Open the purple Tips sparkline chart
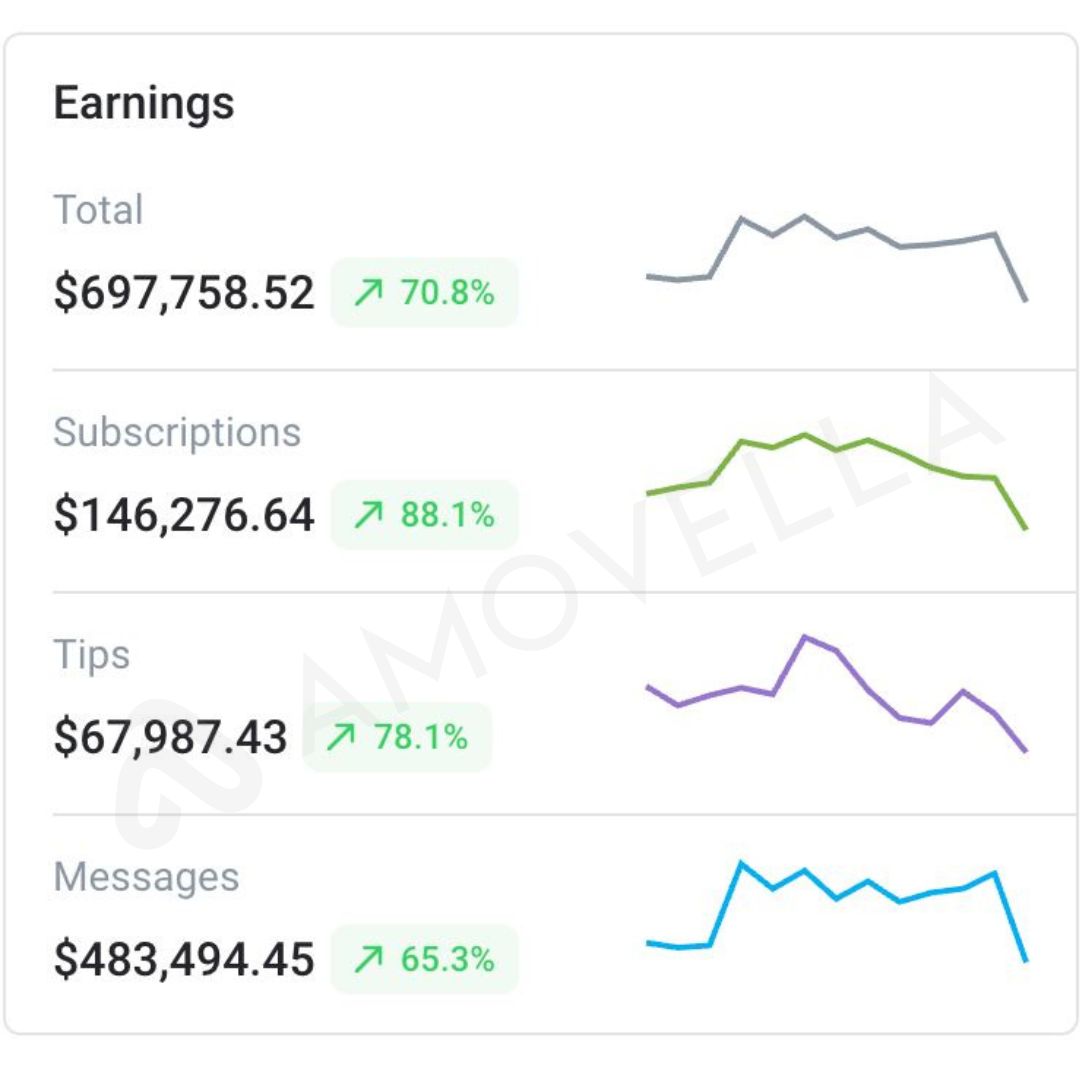 [836, 690]
